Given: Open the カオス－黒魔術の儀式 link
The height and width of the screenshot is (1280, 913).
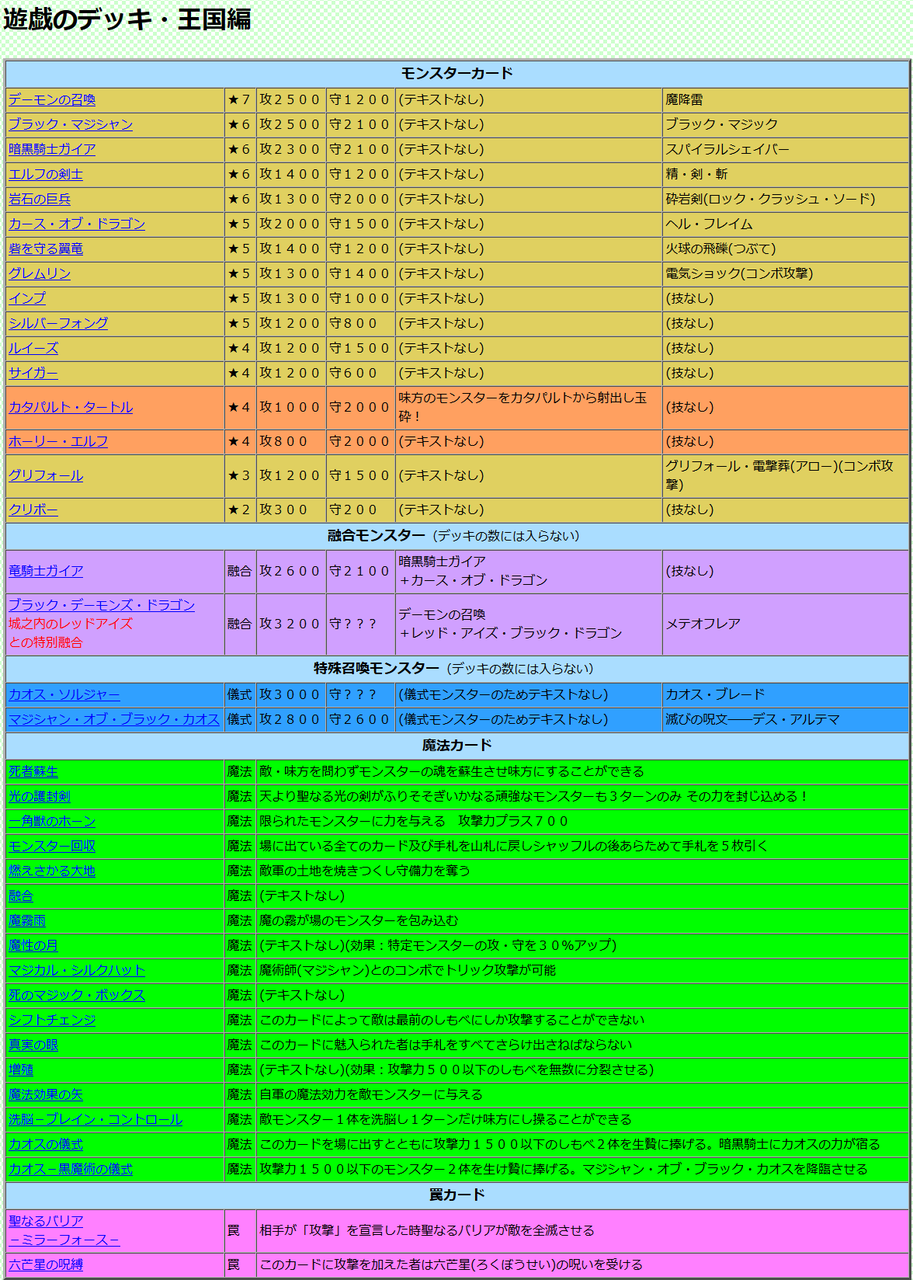Looking at the screenshot, I should click(x=70, y=1170).
